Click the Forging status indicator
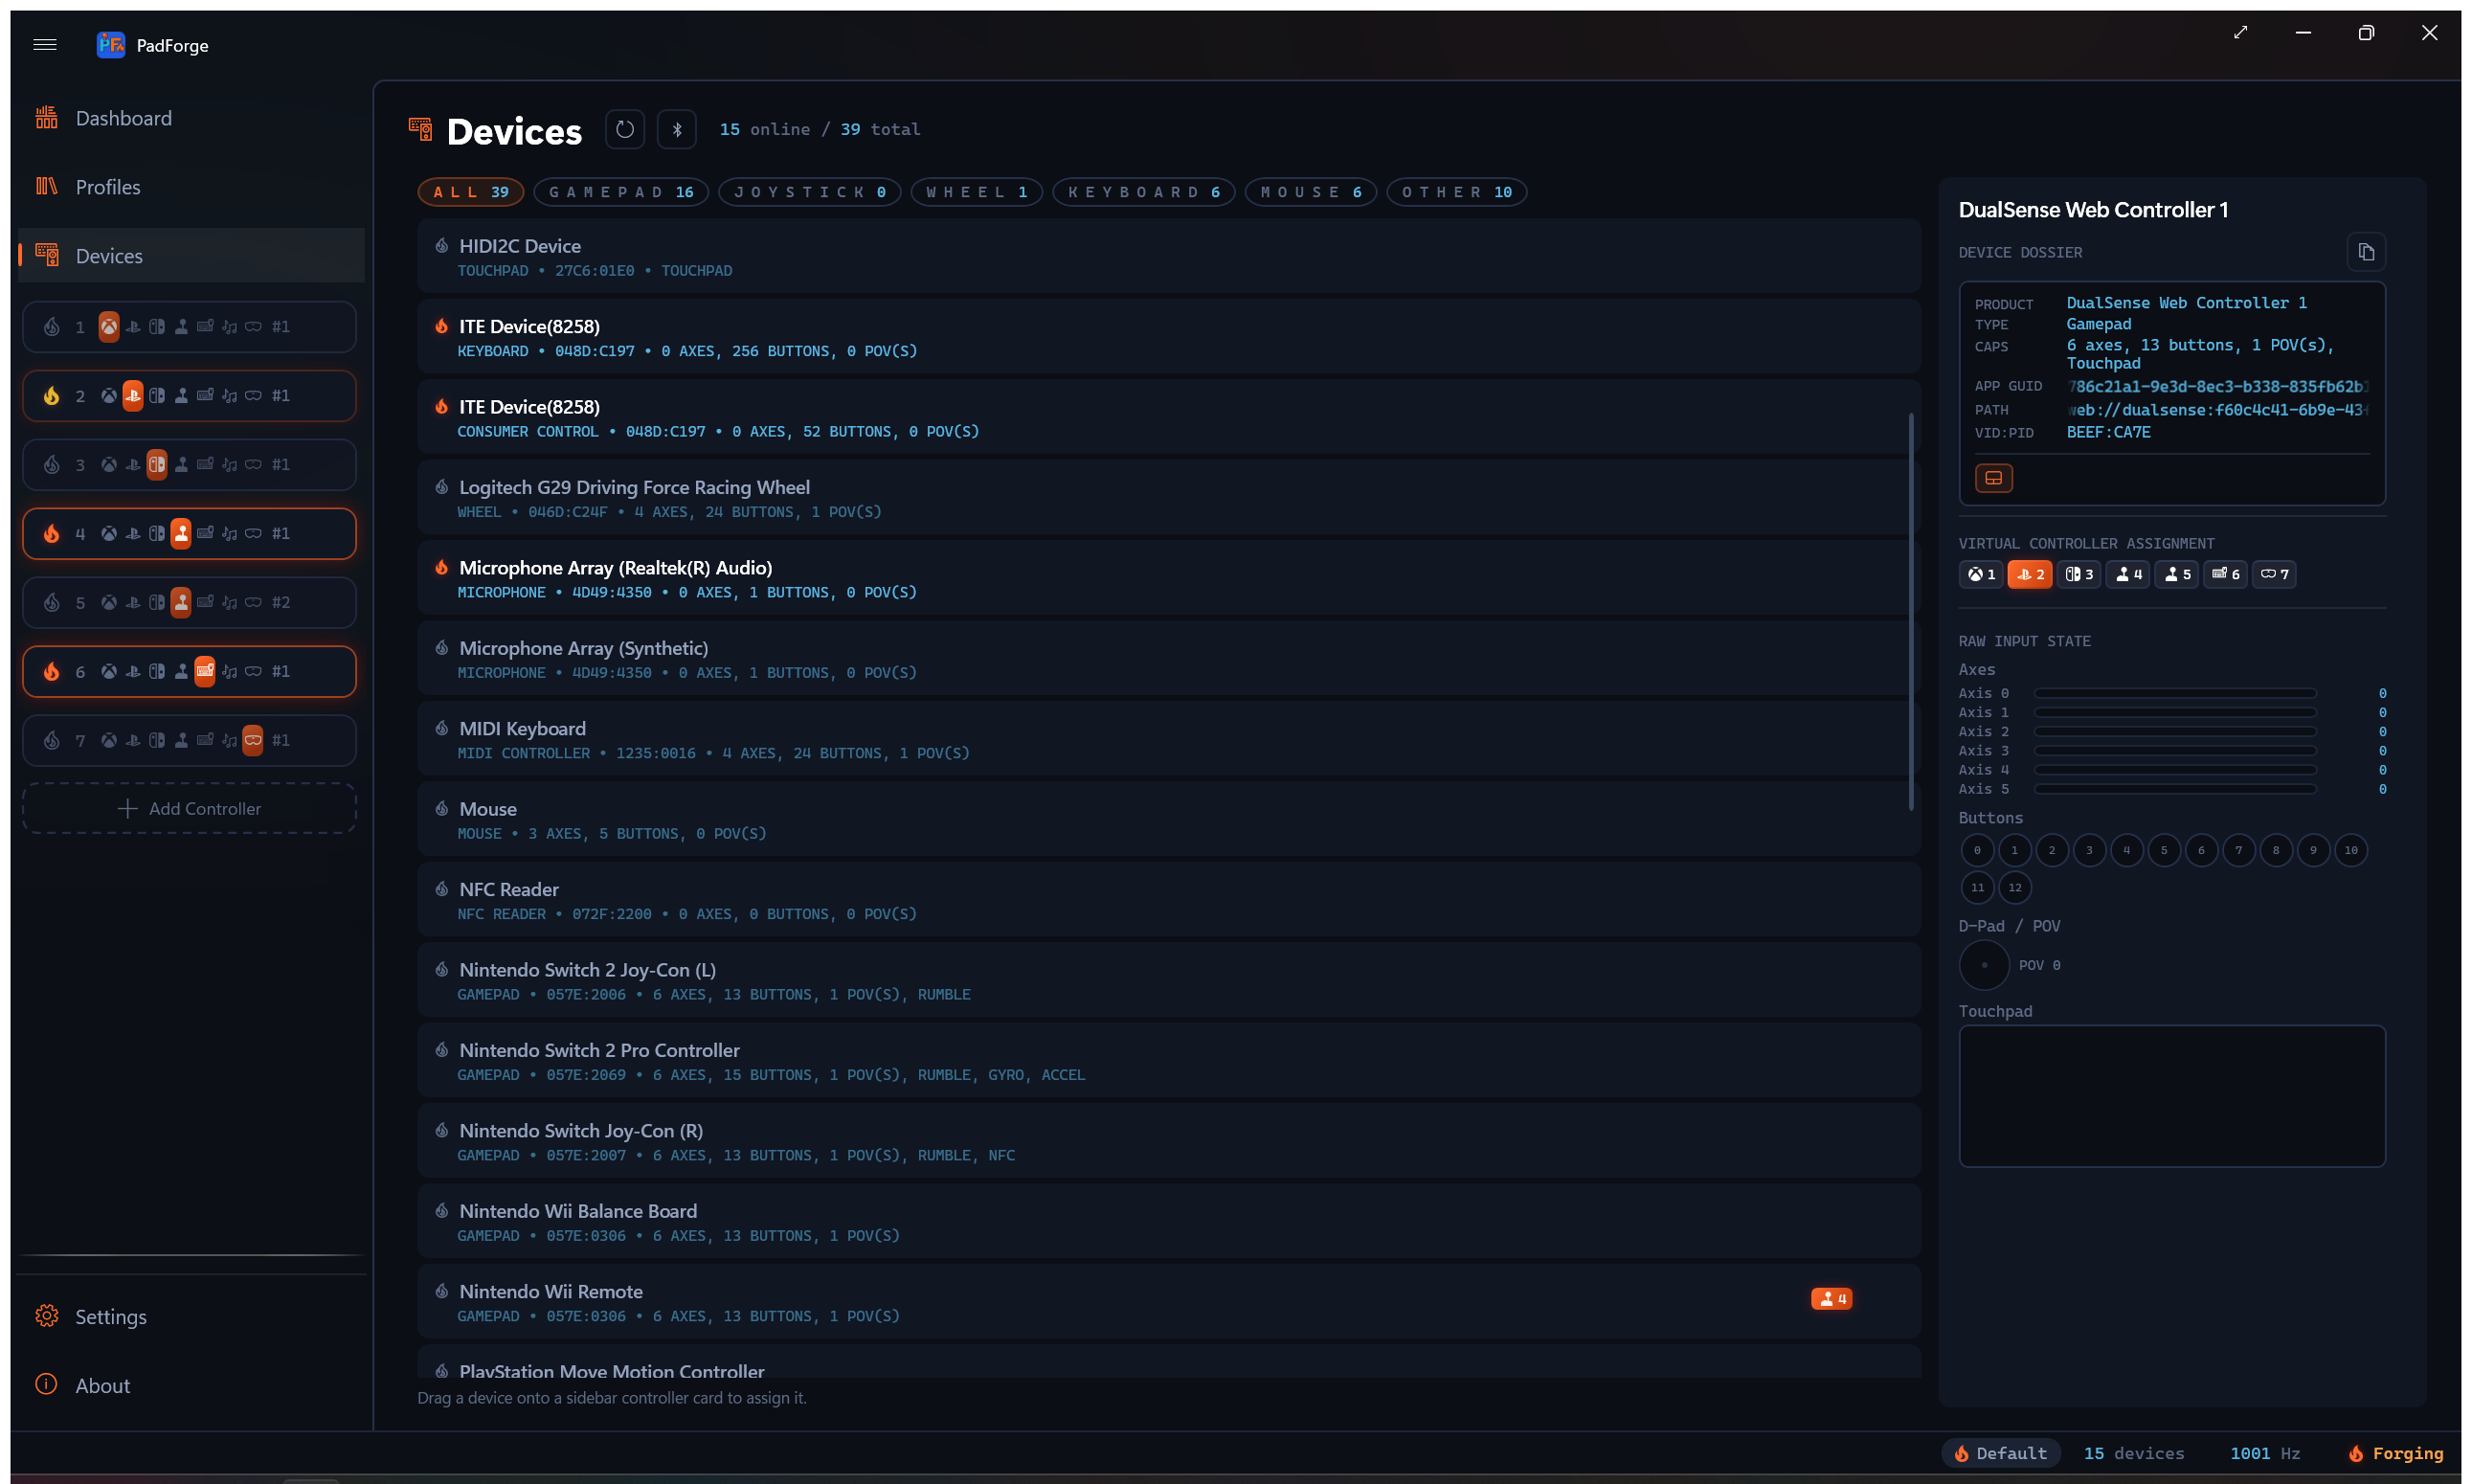 2395,1453
